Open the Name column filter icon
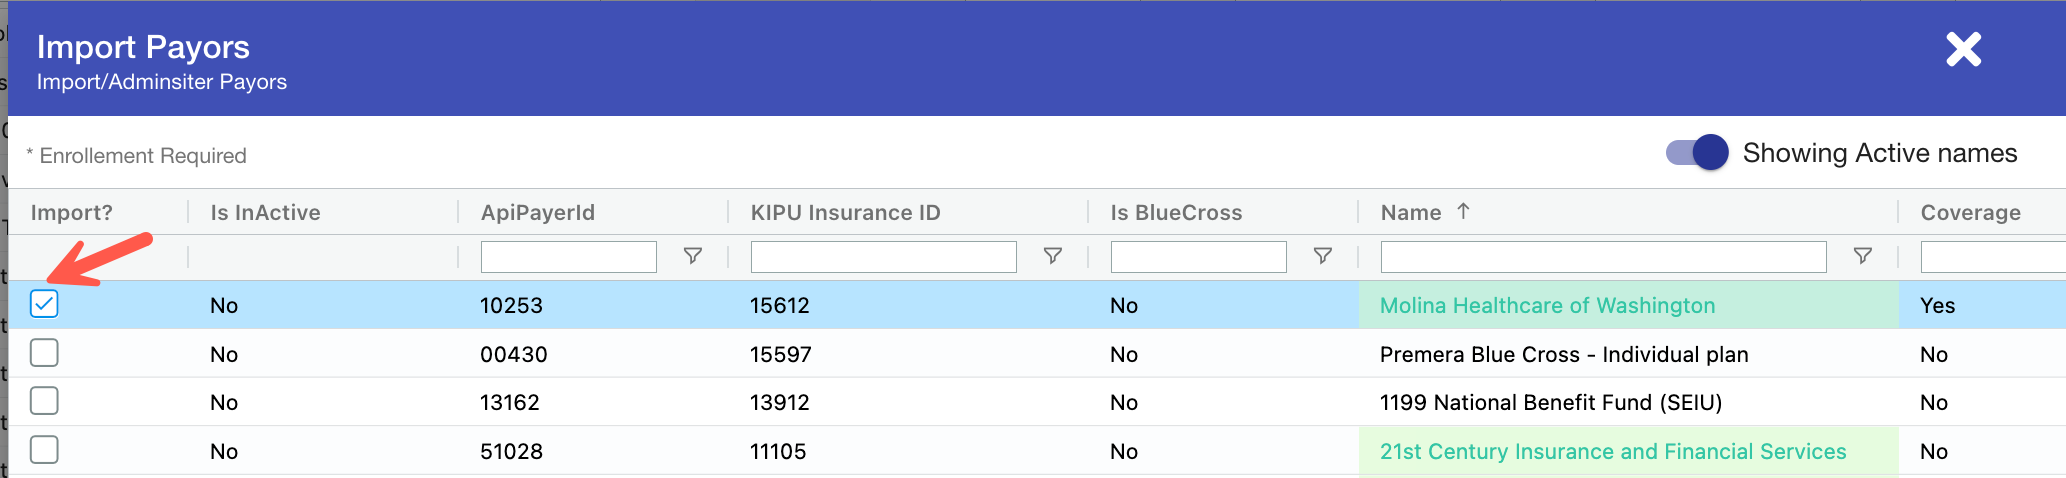 pyautogui.click(x=1862, y=256)
